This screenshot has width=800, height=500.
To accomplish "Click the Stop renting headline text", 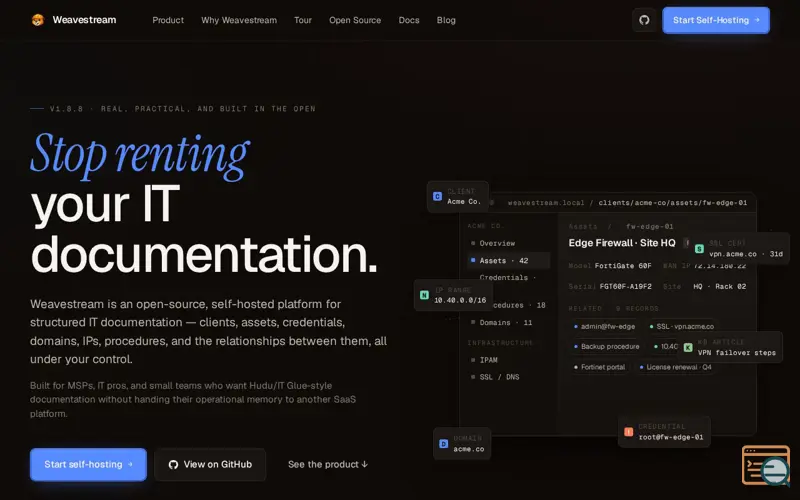I will click(140, 155).
